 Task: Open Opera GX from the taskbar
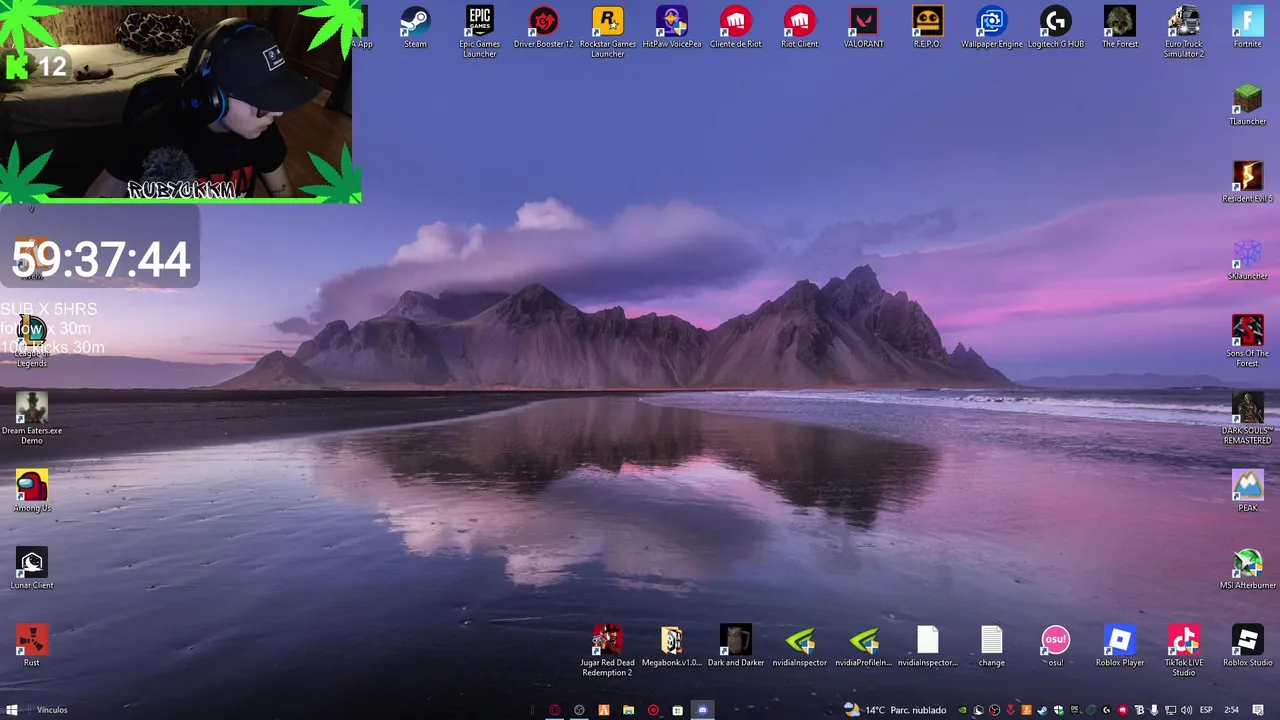click(x=555, y=710)
